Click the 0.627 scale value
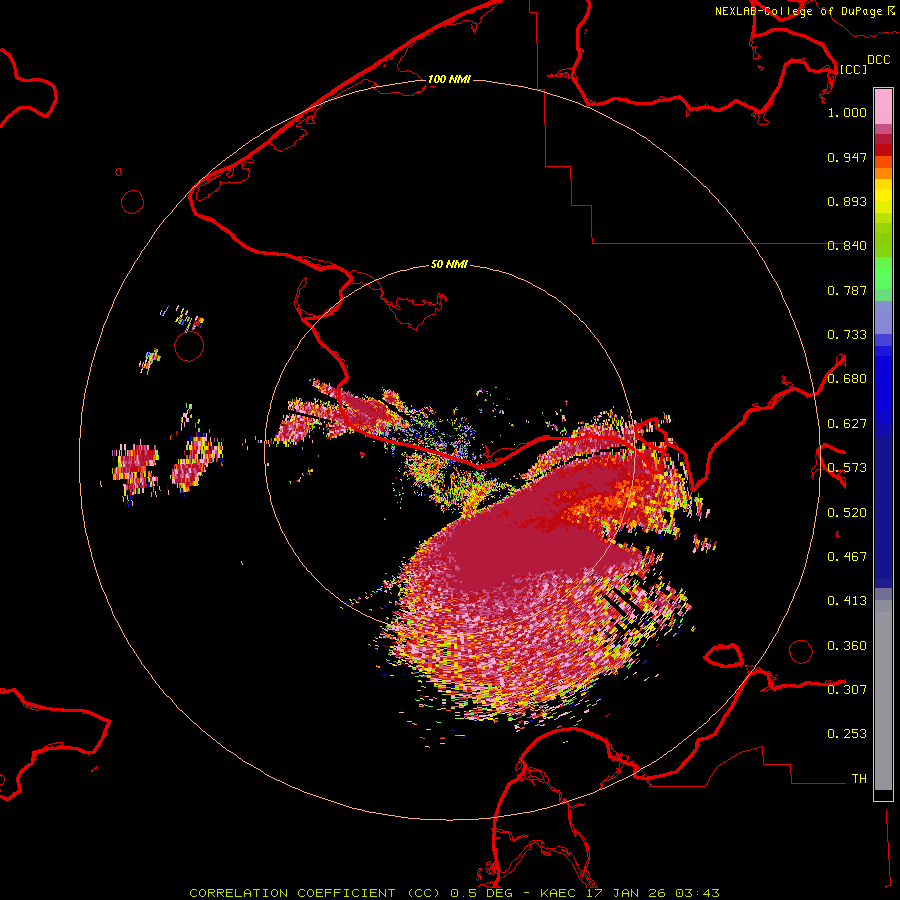 coord(847,424)
